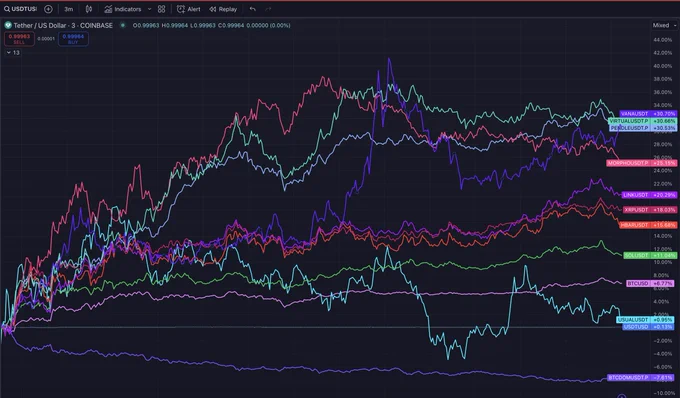The image size is (680, 398).
Task: Select the MORPHOUSDT.P price scale label
Action: coord(641,163)
